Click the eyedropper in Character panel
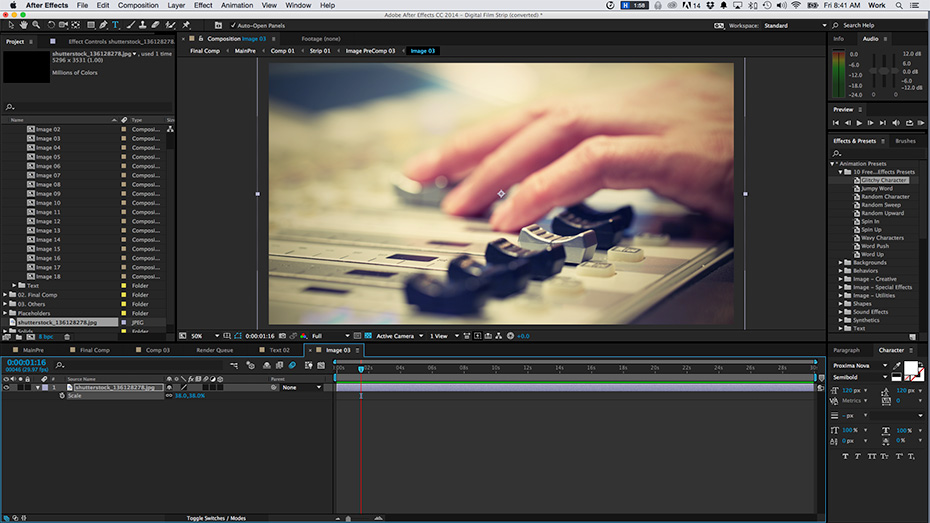Screen dimensions: 930x523 click(897, 365)
